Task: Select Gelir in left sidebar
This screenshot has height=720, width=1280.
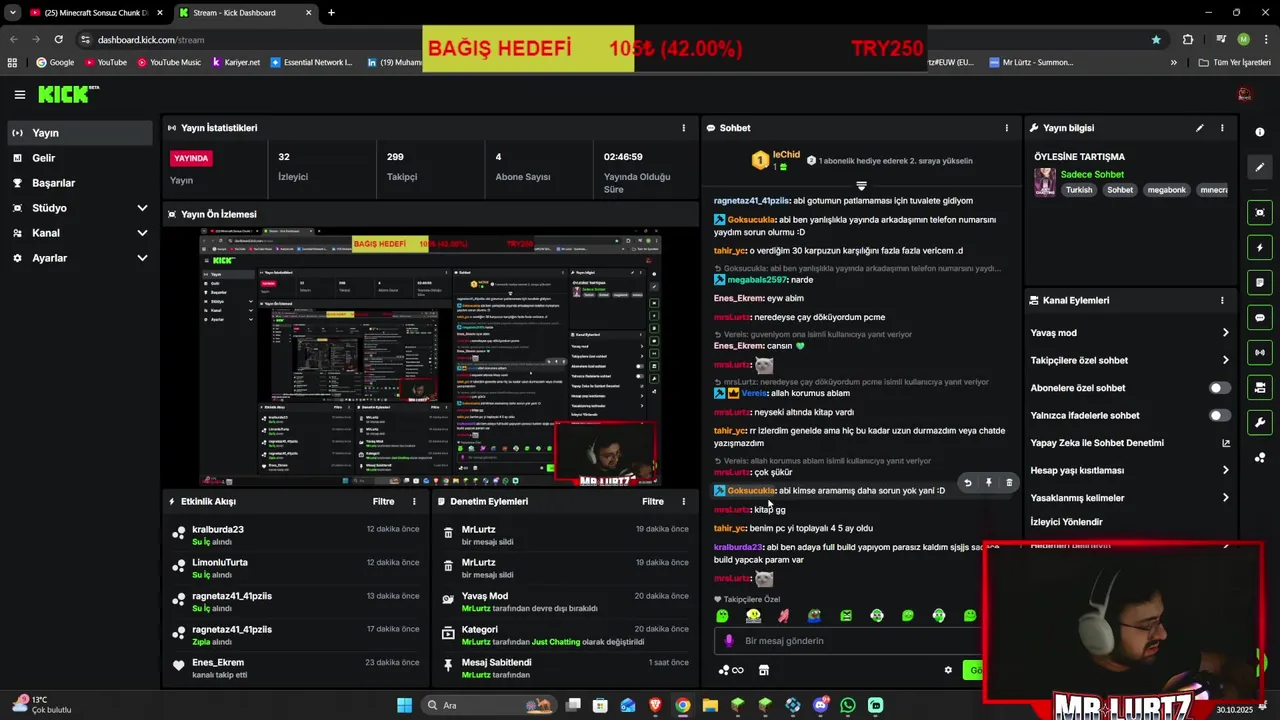Action: (80, 158)
